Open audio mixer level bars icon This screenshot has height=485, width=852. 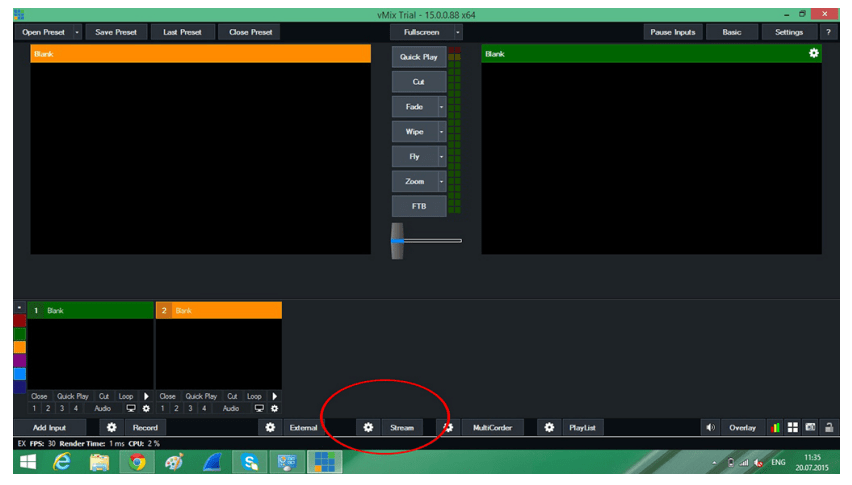click(x=775, y=427)
